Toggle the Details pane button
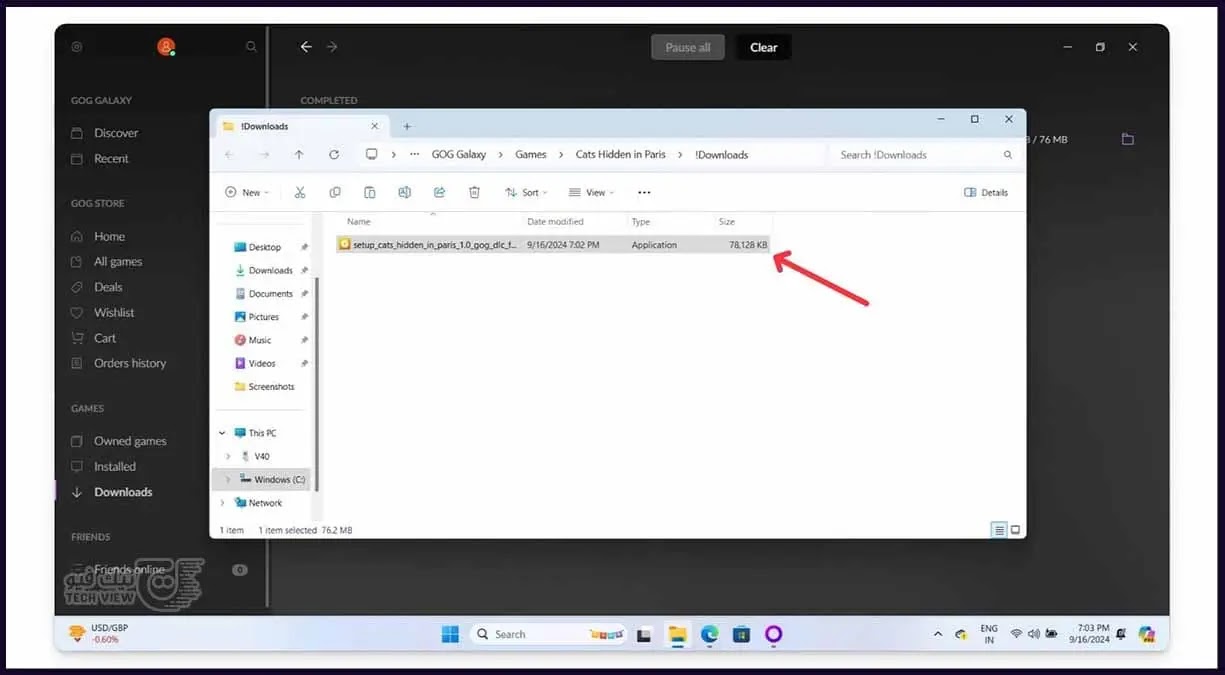 click(986, 192)
